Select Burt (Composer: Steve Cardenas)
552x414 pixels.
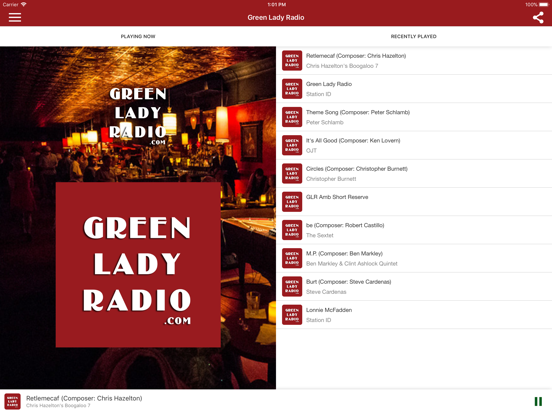pos(349,282)
